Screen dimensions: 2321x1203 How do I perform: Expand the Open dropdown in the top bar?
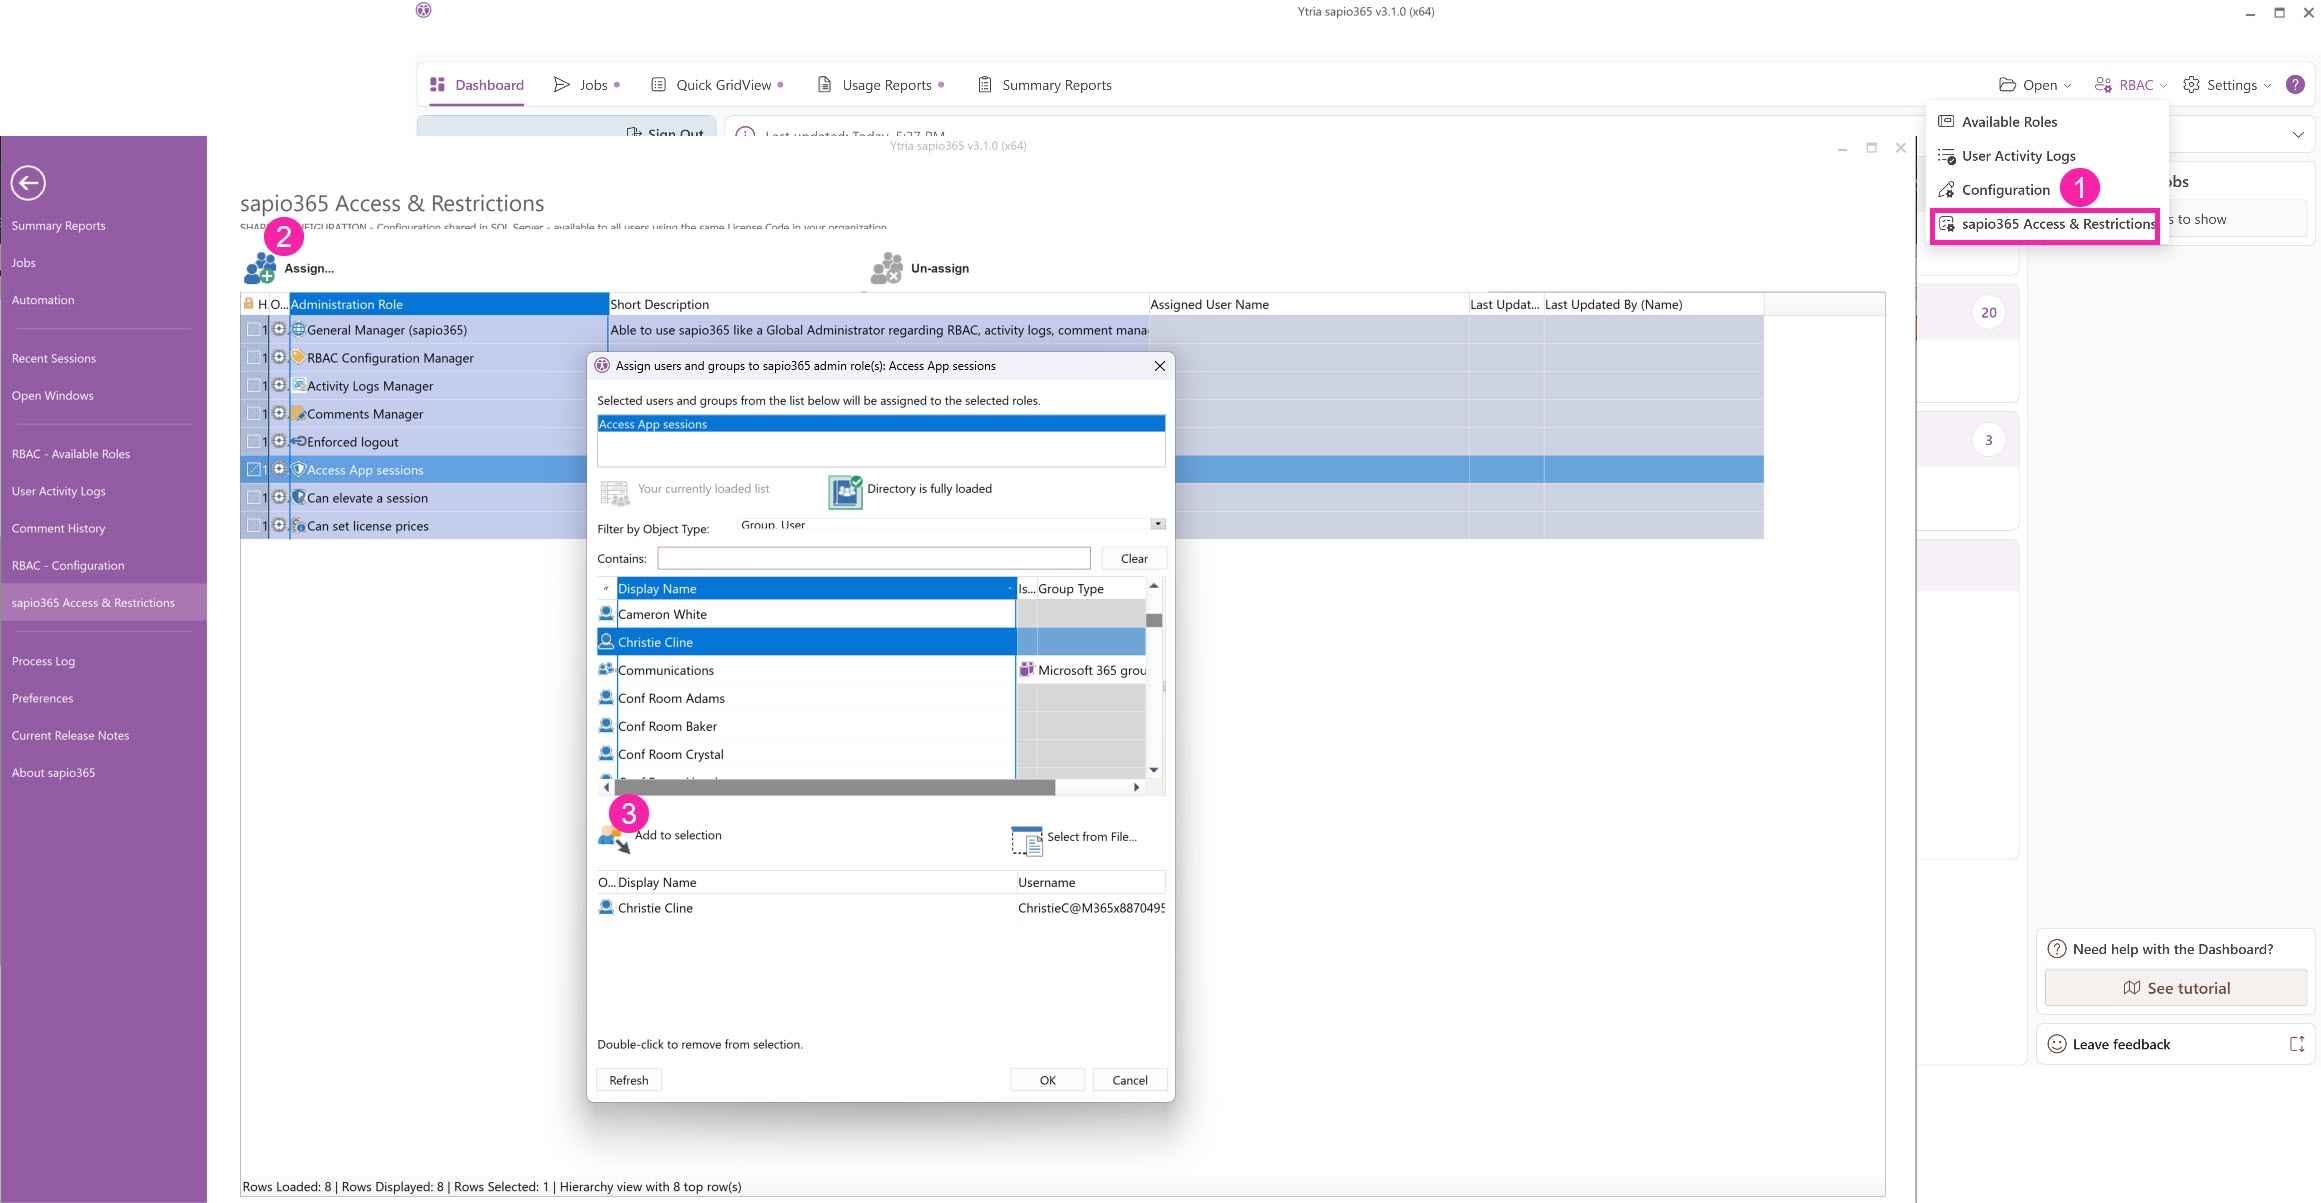click(2034, 85)
